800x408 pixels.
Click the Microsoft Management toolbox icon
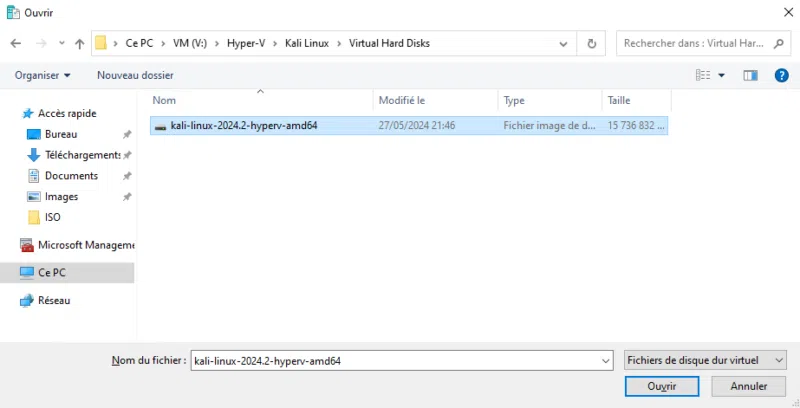[27, 245]
